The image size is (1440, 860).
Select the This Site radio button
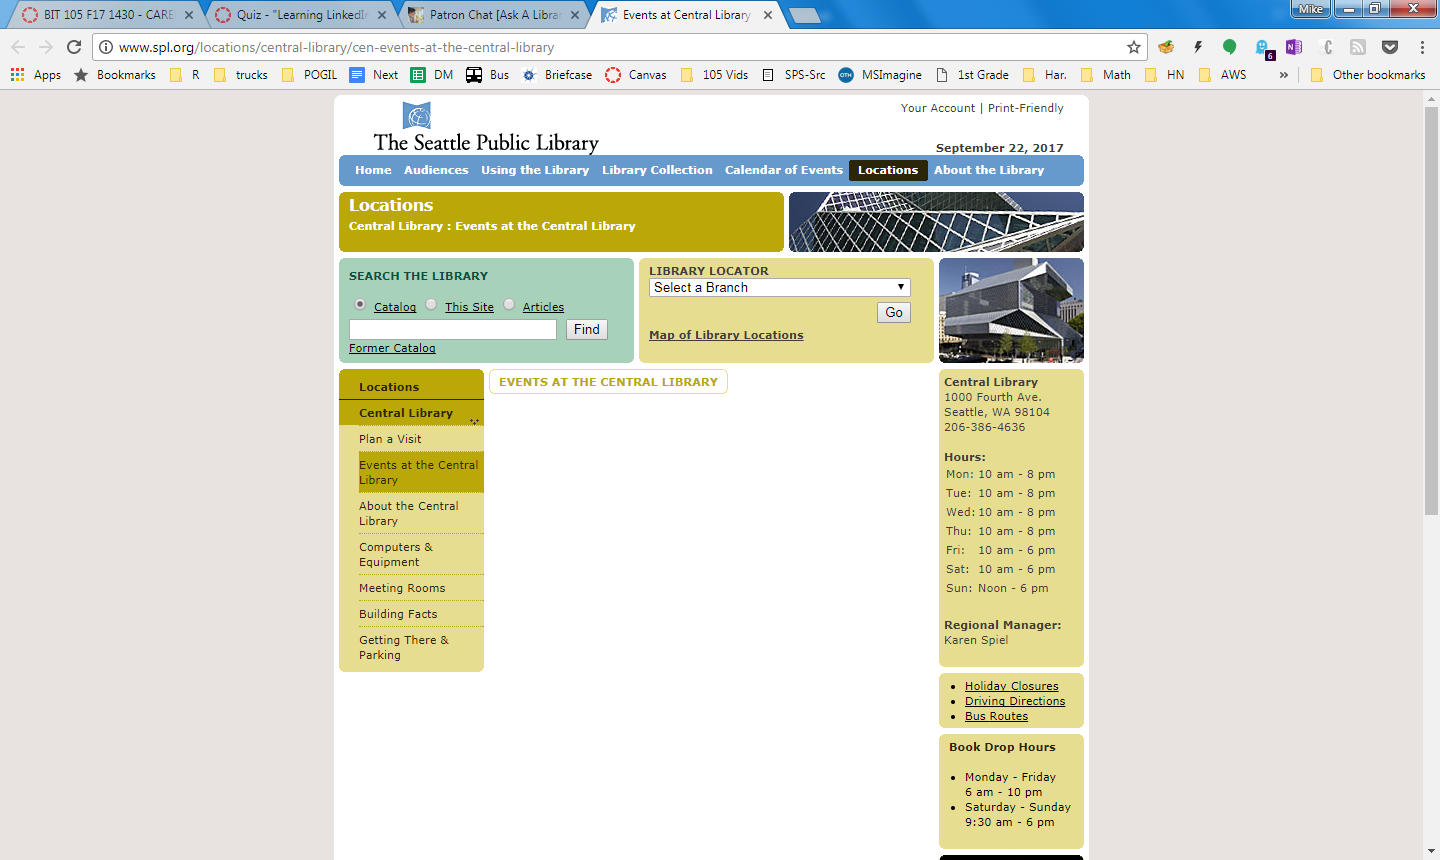click(x=431, y=304)
